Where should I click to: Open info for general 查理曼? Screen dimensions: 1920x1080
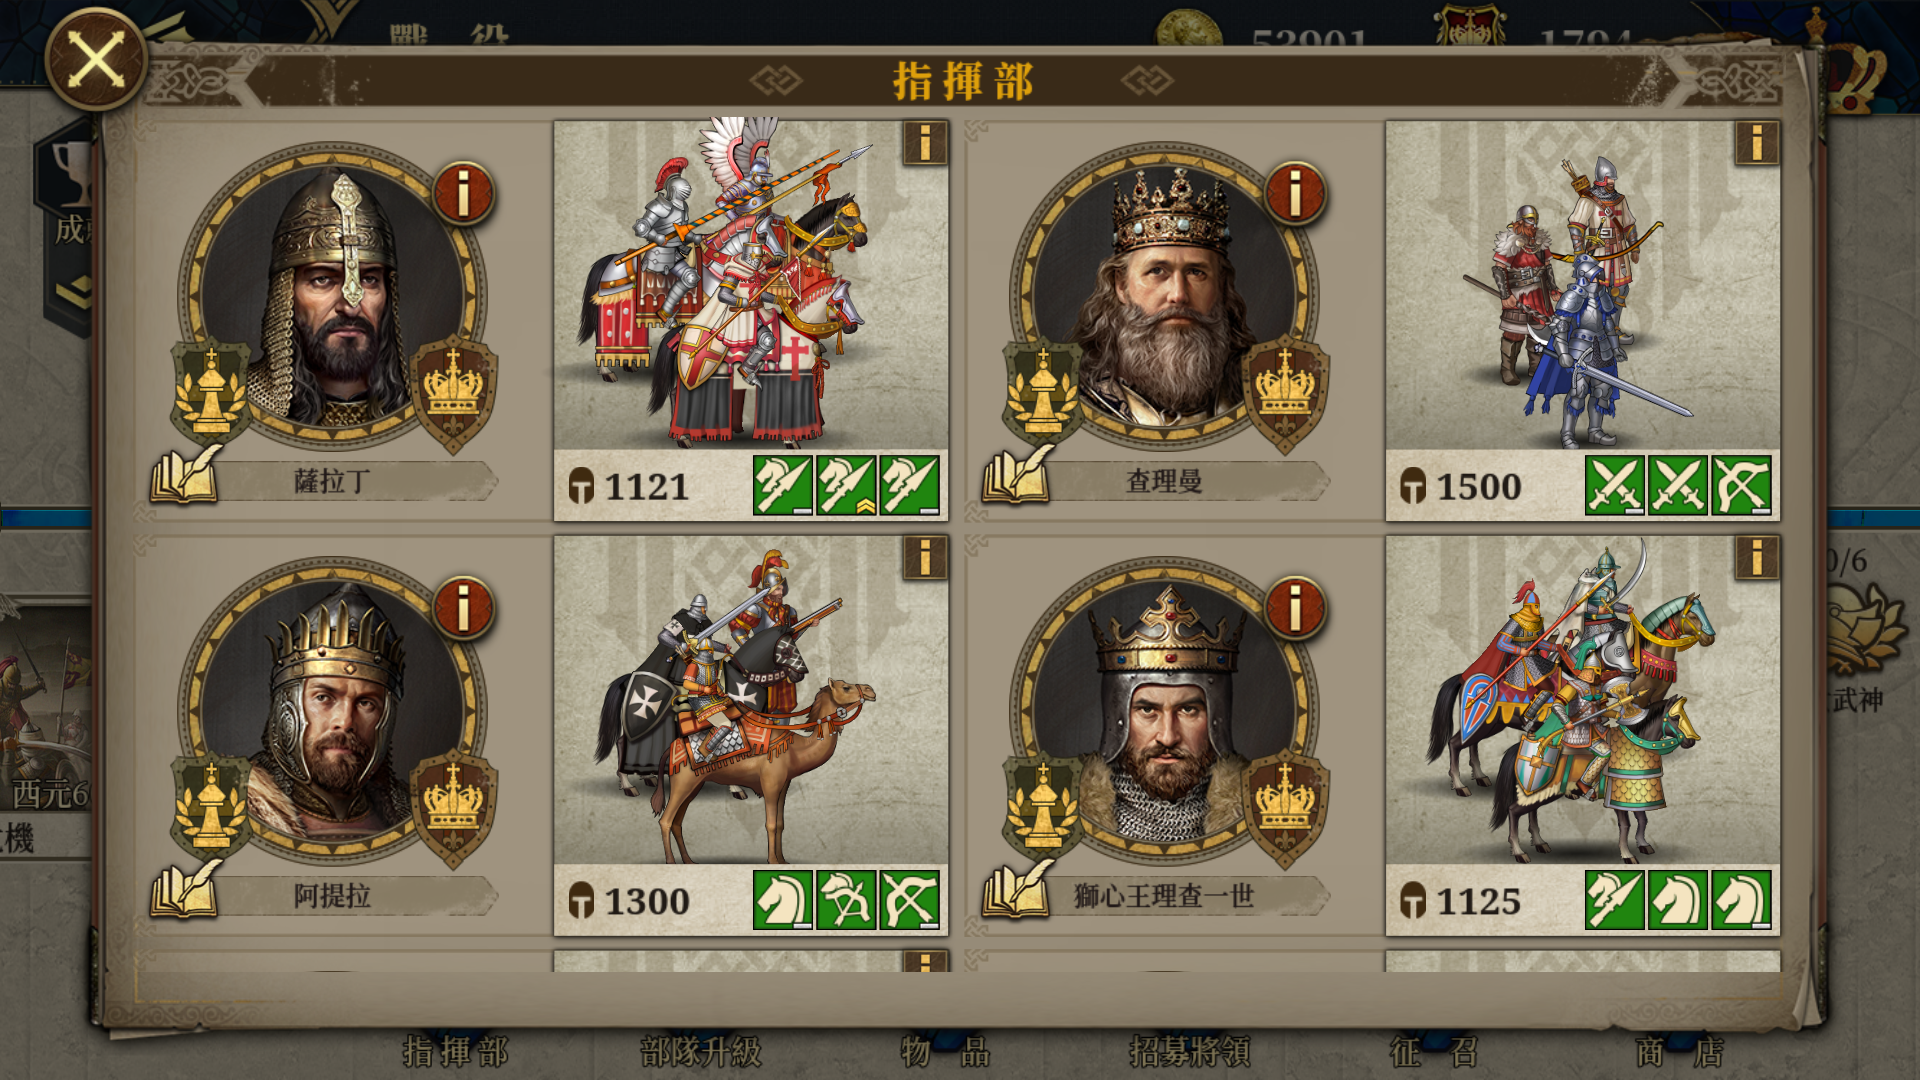pyautogui.click(x=1295, y=193)
